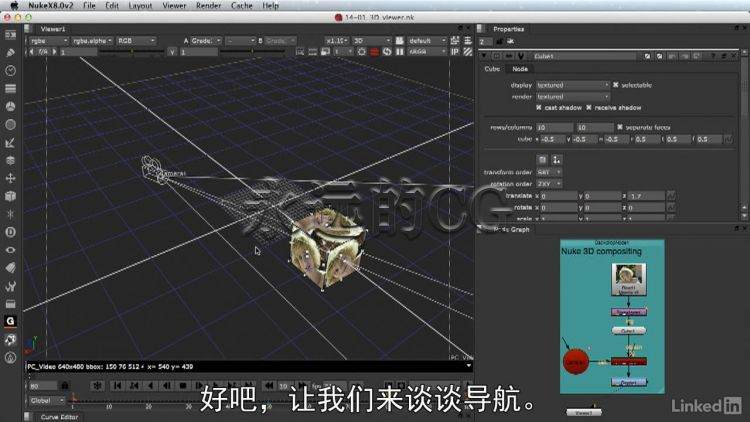Toggle the separate faces checkbox
Viewport: 750px width, 422px height.
[x=620, y=127]
